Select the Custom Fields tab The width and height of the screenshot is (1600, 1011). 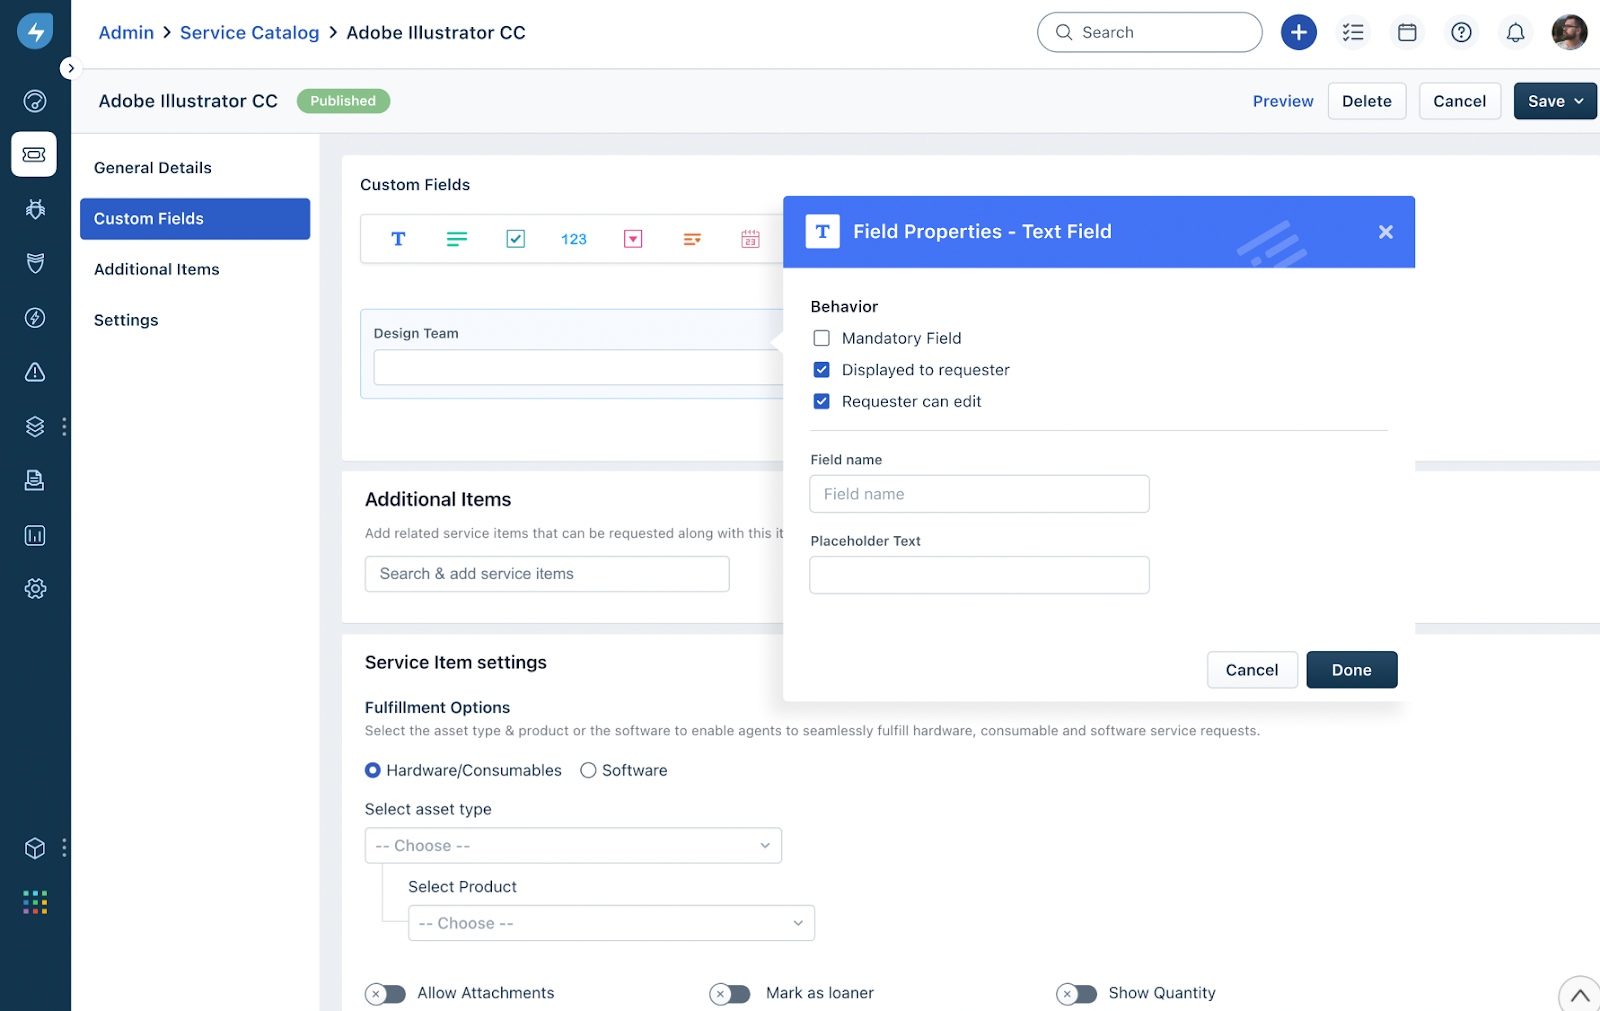pos(195,219)
